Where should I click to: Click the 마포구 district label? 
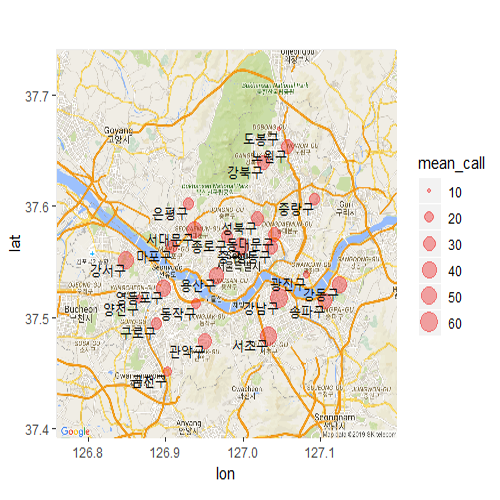click(x=154, y=256)
